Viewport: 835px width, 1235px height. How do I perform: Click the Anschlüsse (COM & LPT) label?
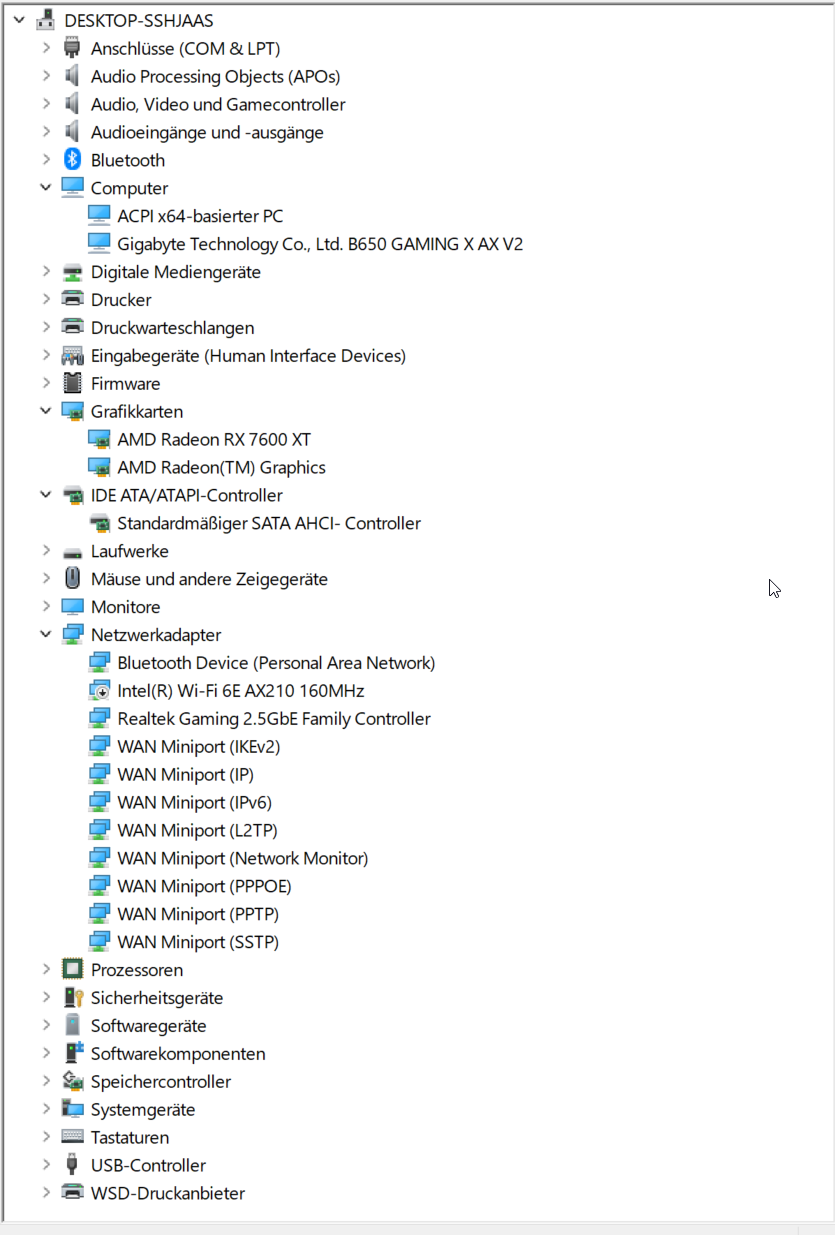tap(185, 48)
